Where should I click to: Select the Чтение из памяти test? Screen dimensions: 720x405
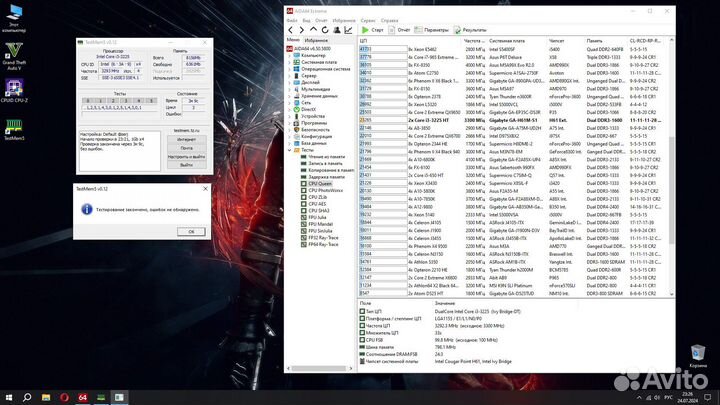pyautogui.click(x=326, y=157)
